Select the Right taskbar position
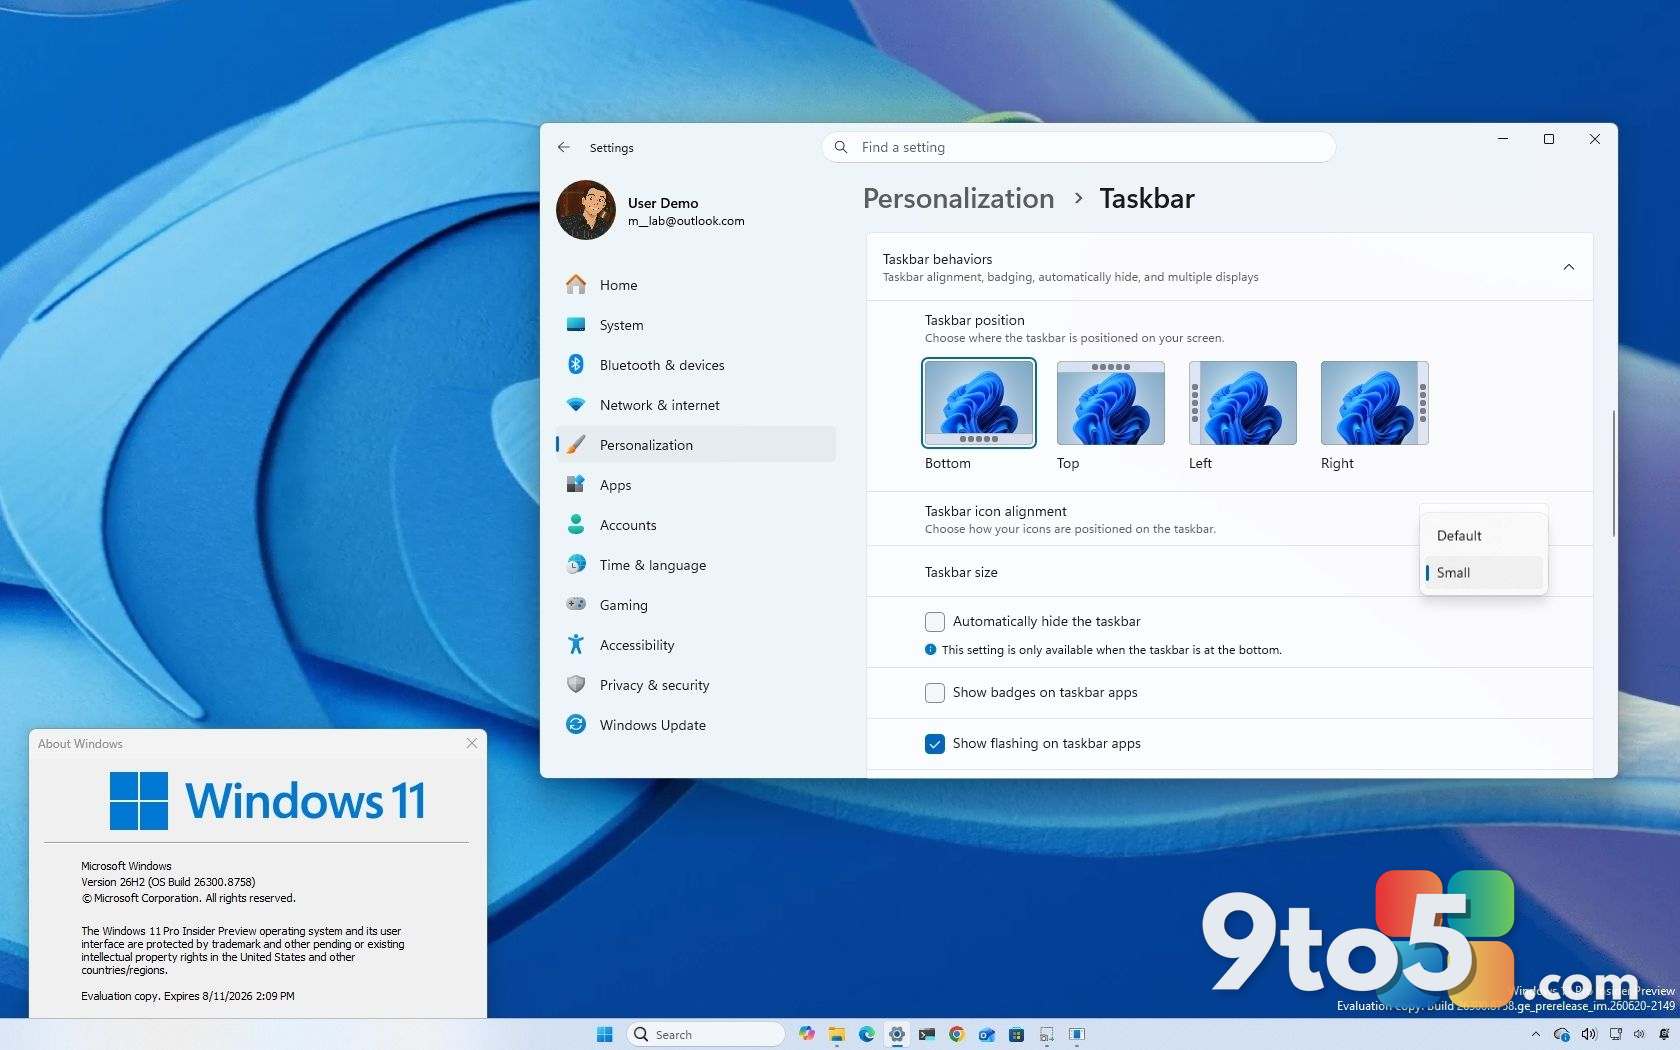Viewport: 1680px width, 1050px height. point(1374,403)
